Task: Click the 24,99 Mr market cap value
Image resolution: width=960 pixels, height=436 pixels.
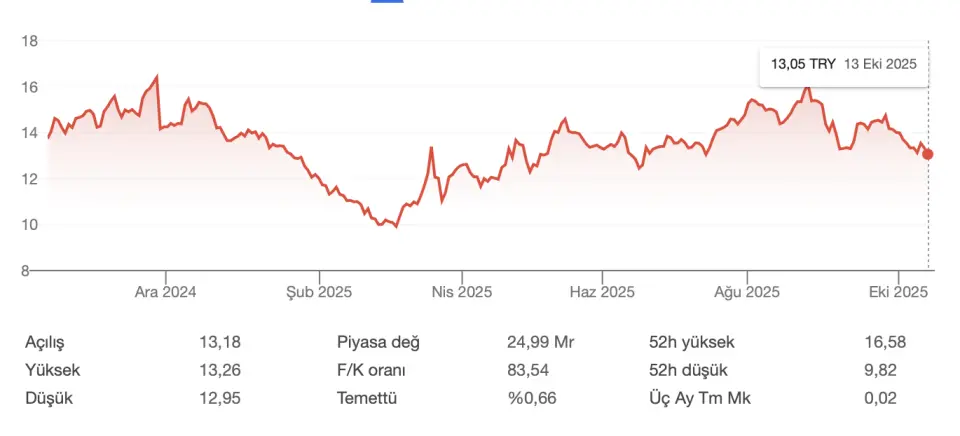Action: point(541,342)
